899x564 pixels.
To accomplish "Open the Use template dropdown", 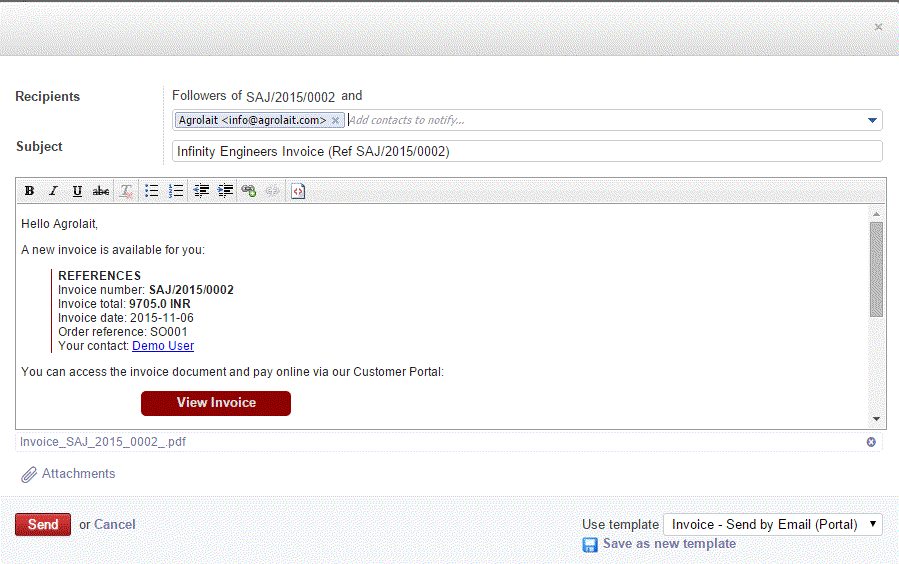I will pos(772,524).
